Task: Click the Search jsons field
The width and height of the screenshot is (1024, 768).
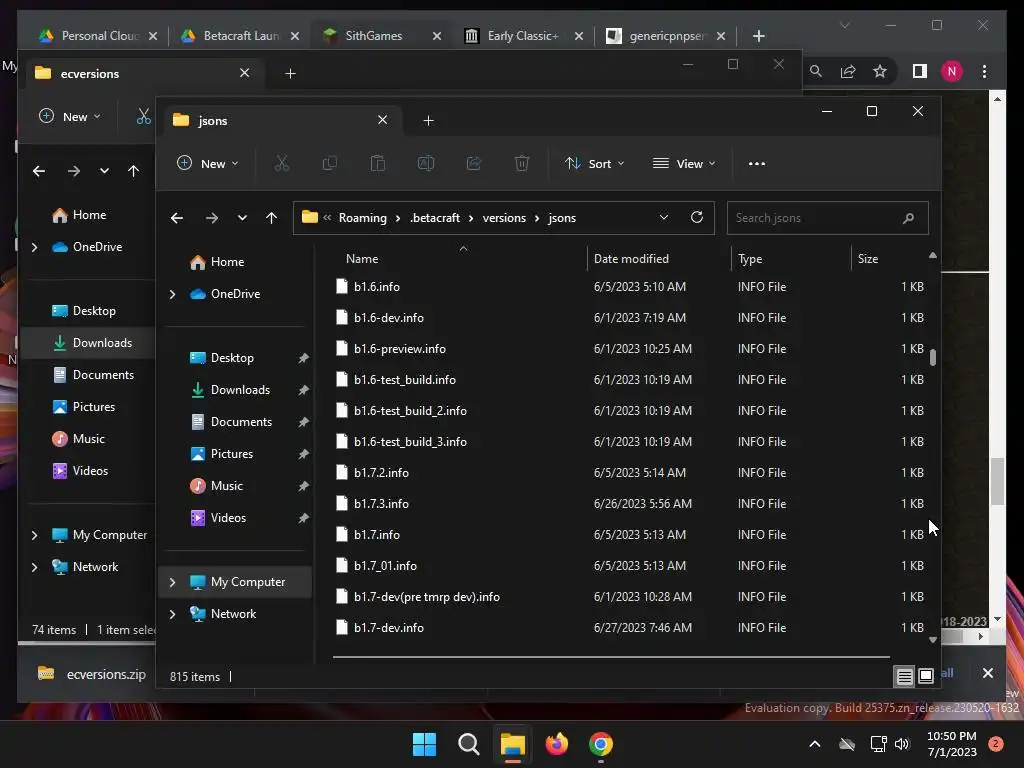Action: [x=827, y=218]
